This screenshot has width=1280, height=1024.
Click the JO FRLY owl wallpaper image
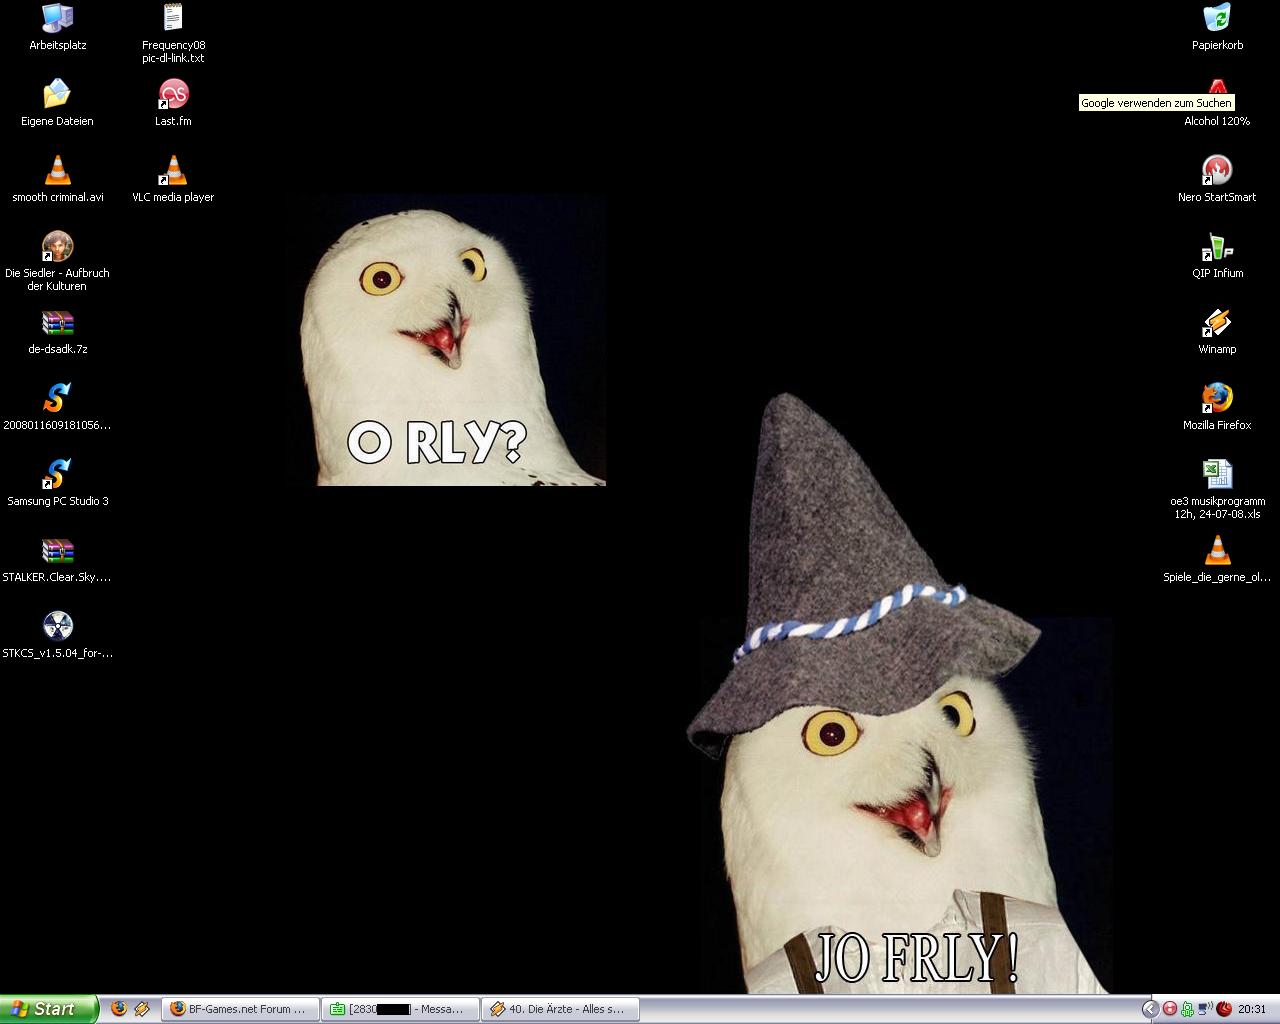[899, 694]
